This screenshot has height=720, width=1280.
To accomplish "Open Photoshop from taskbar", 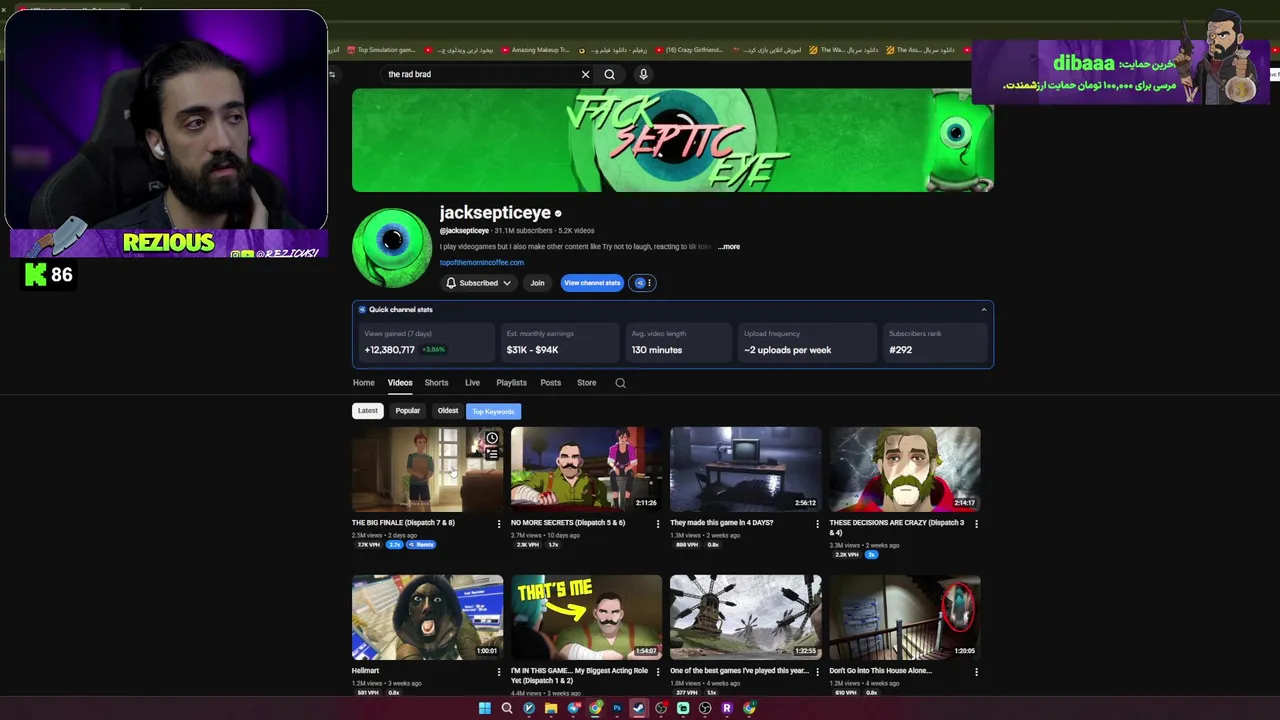I will coord(617,708).
